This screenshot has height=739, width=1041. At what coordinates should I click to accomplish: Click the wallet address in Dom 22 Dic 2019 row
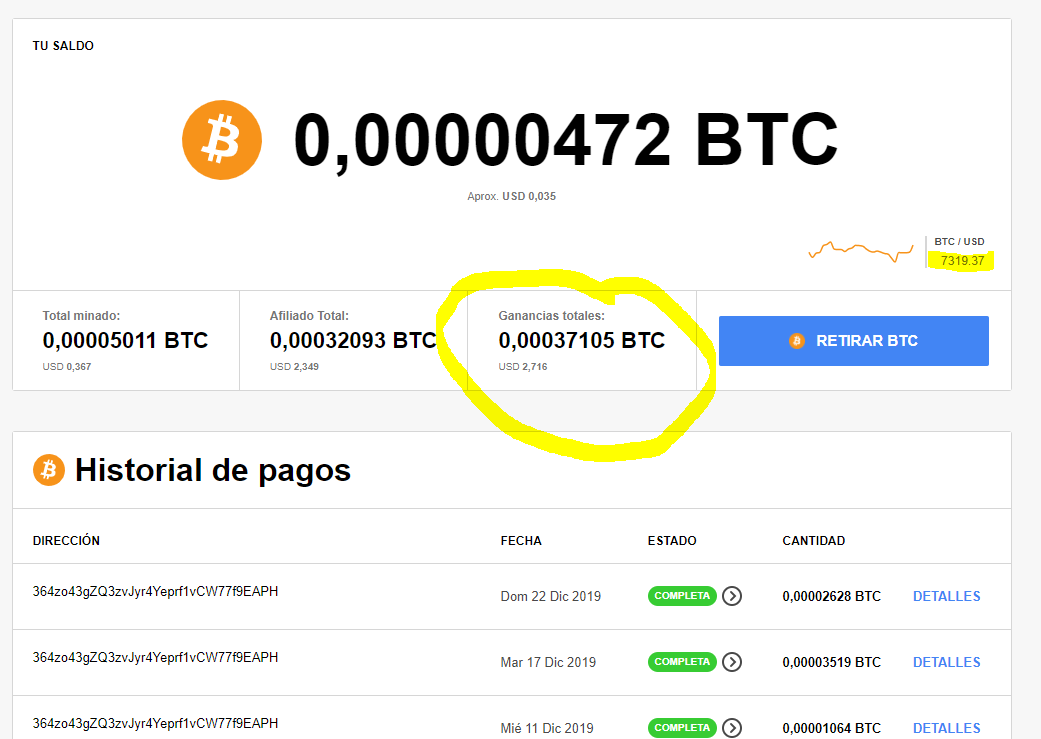click(x=155, y=591)
